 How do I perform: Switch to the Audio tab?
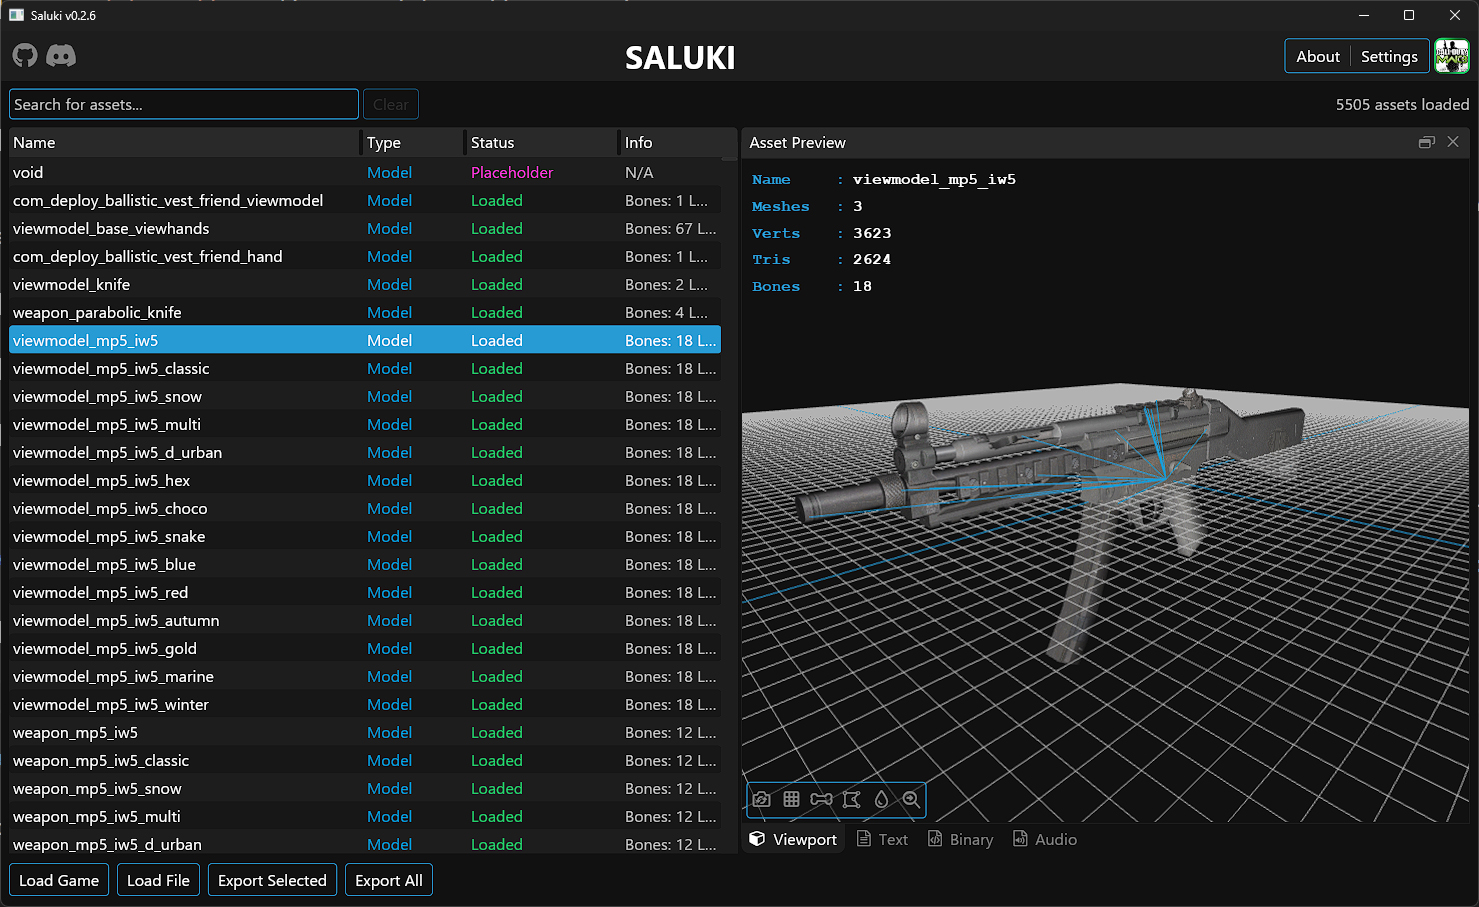[1045, 839]
